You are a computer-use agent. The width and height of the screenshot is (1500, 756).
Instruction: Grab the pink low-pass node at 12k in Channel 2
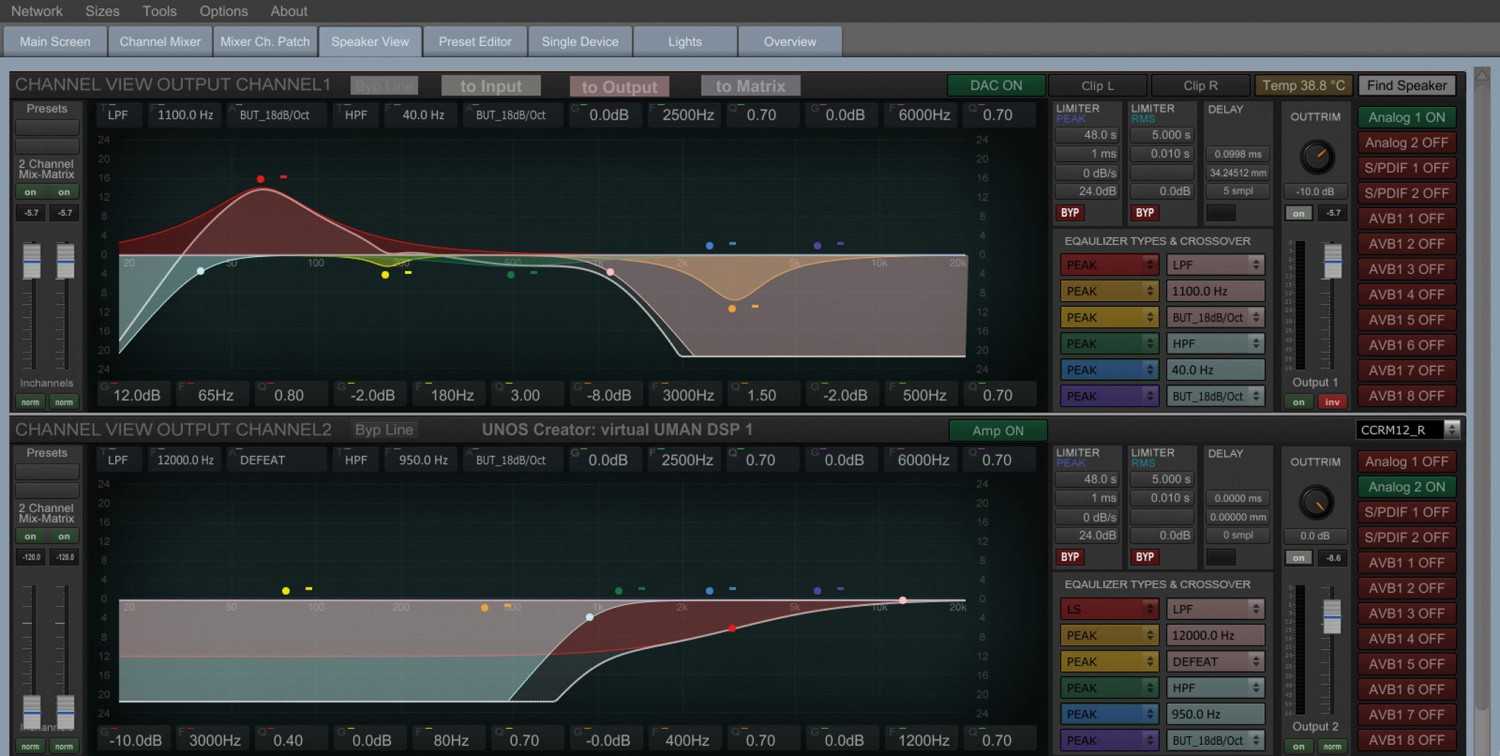coord(902,600)
